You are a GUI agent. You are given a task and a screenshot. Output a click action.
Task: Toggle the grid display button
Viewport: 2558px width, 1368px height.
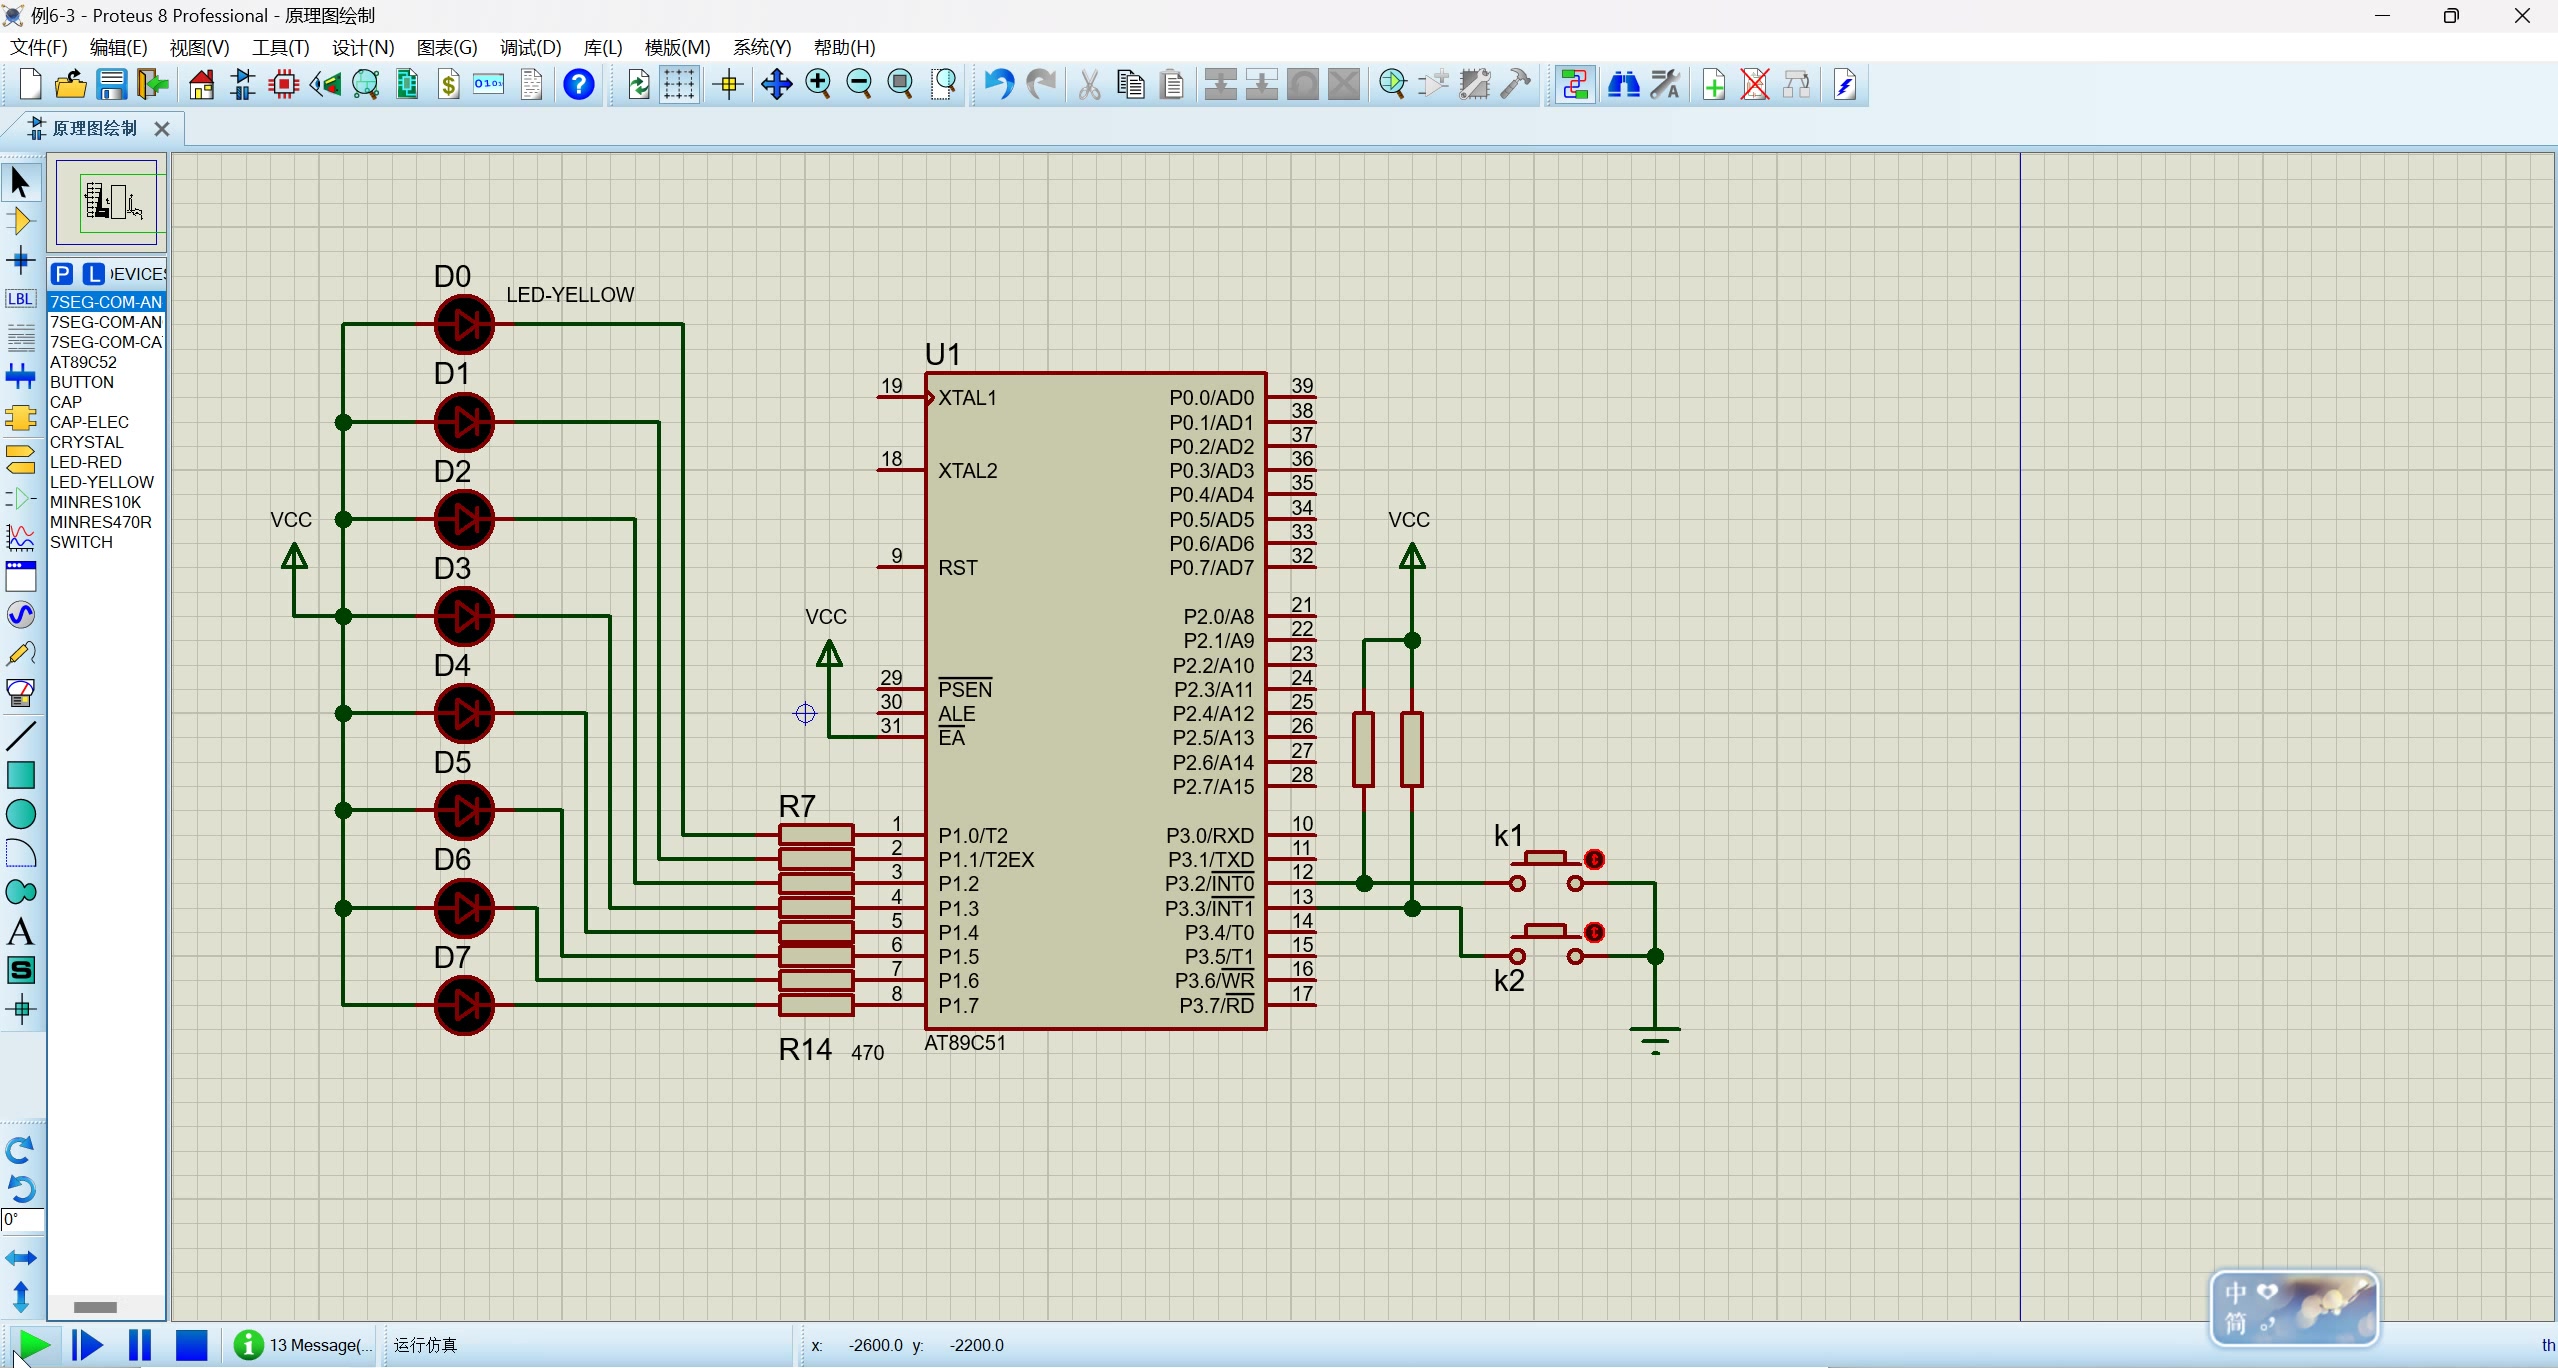coord(679,85)
